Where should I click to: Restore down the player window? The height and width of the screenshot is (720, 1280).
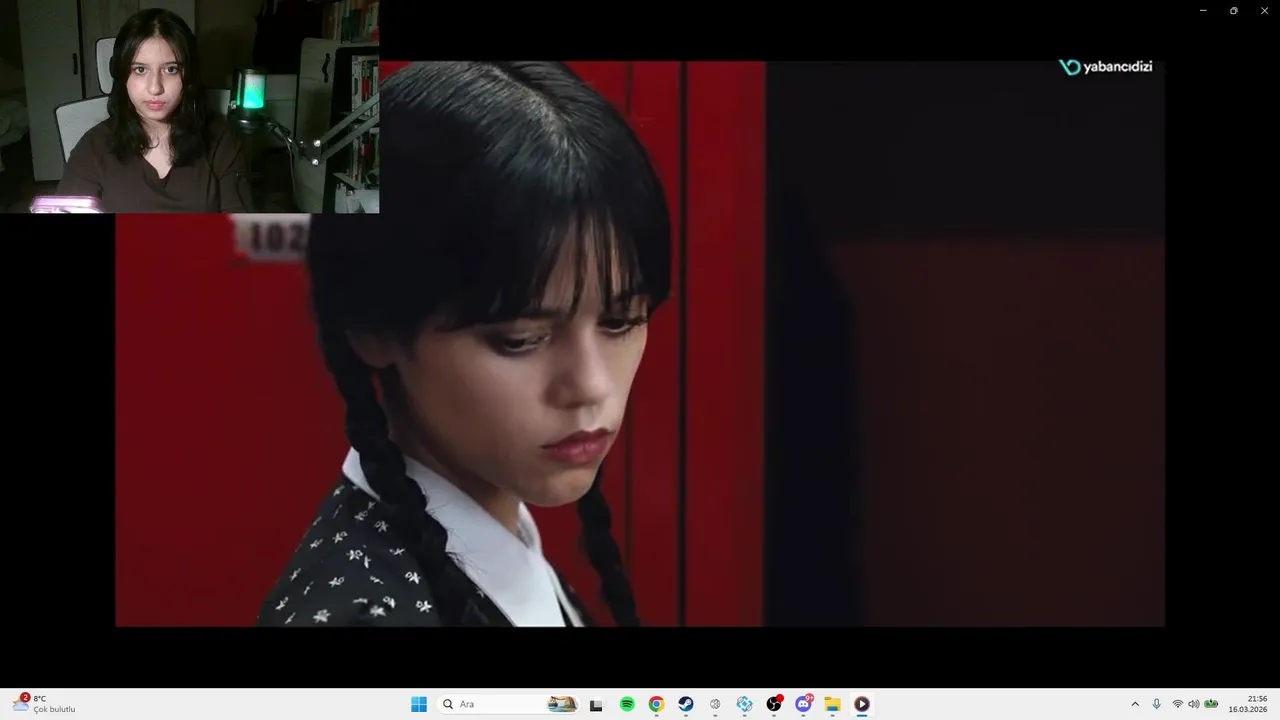[1233, 10]
